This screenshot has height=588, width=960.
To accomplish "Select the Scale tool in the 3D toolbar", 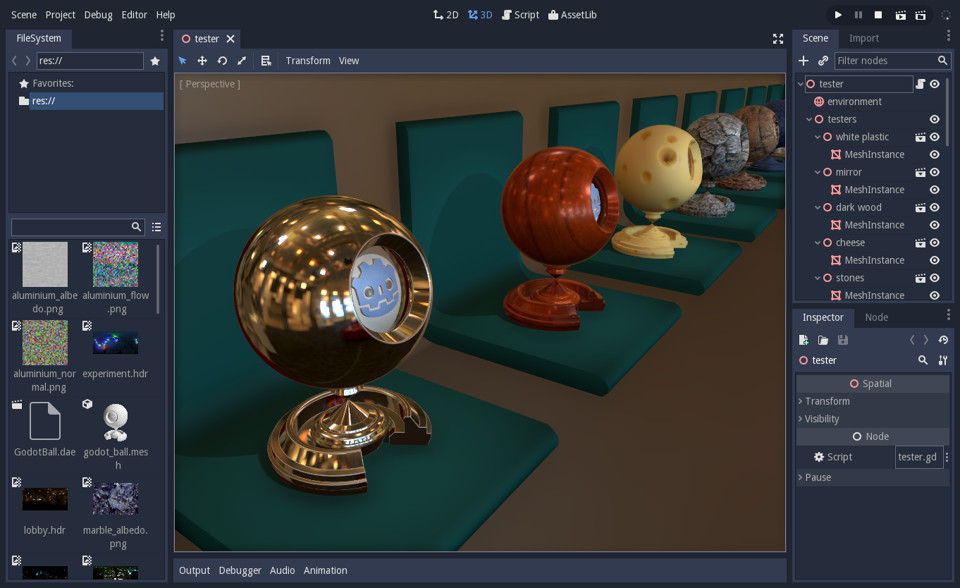I will [x=242, y=60].
